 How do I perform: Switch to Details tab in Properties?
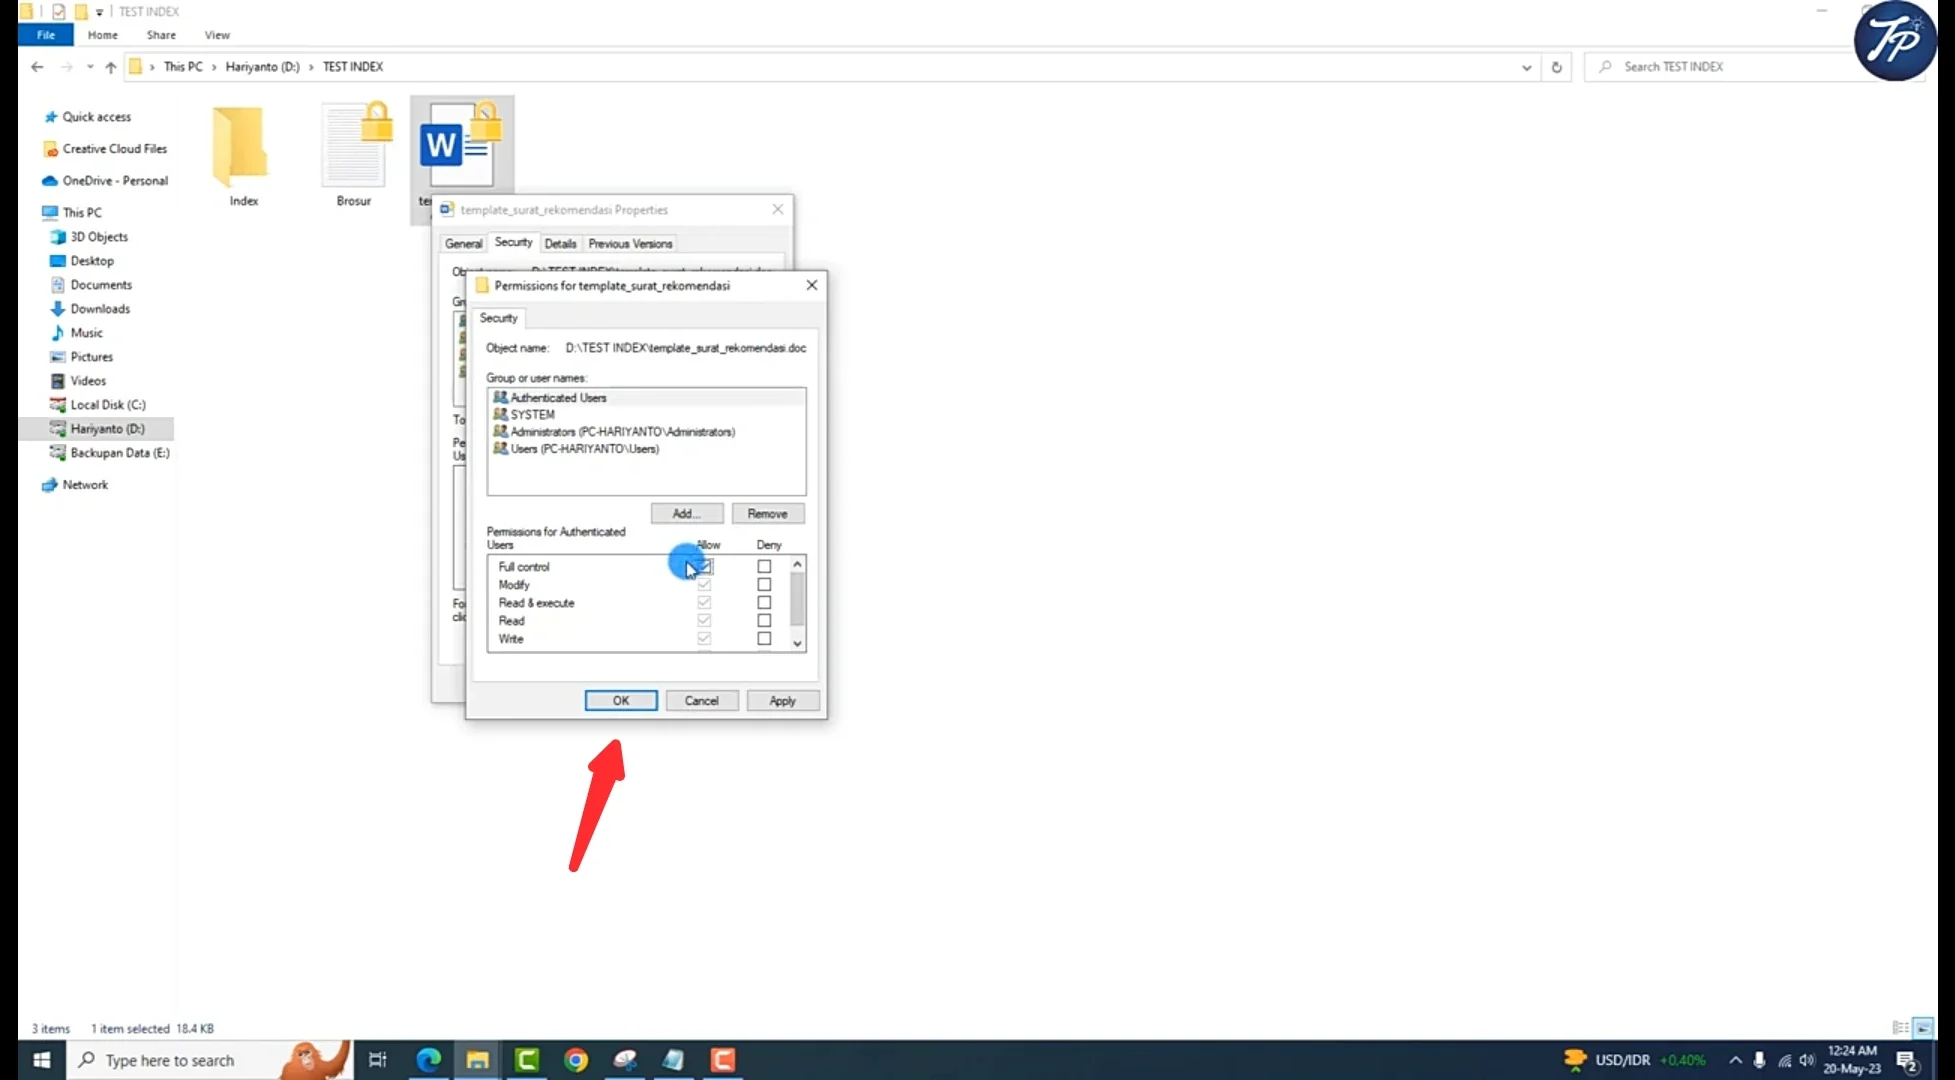click(x=560, y=244)
